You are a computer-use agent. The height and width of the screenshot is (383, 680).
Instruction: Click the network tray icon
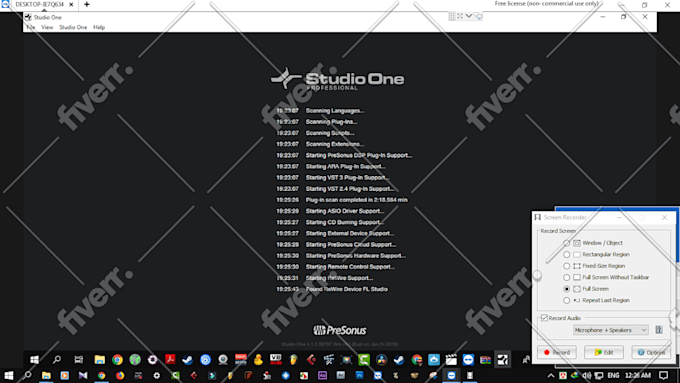(x=599, y=376)
